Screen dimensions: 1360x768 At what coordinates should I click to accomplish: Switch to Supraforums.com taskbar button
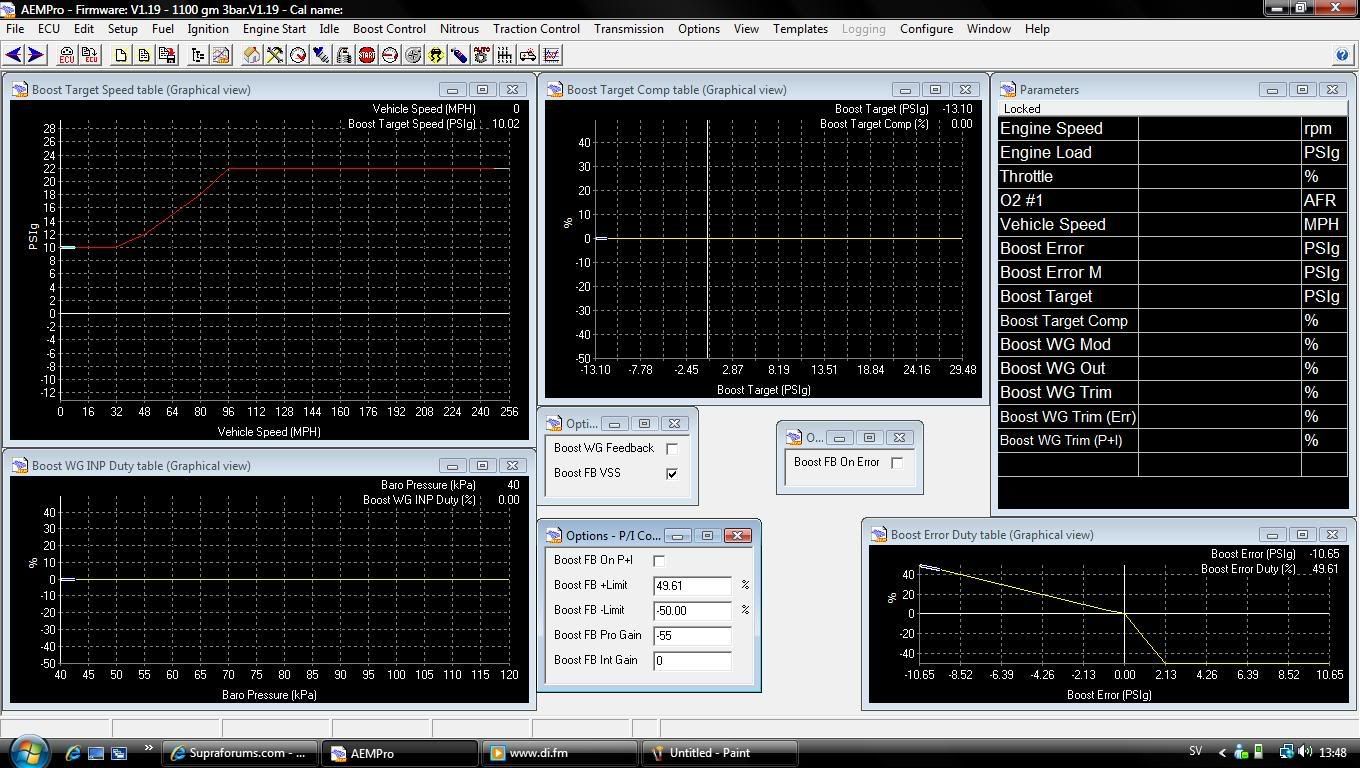pos(242,753)
